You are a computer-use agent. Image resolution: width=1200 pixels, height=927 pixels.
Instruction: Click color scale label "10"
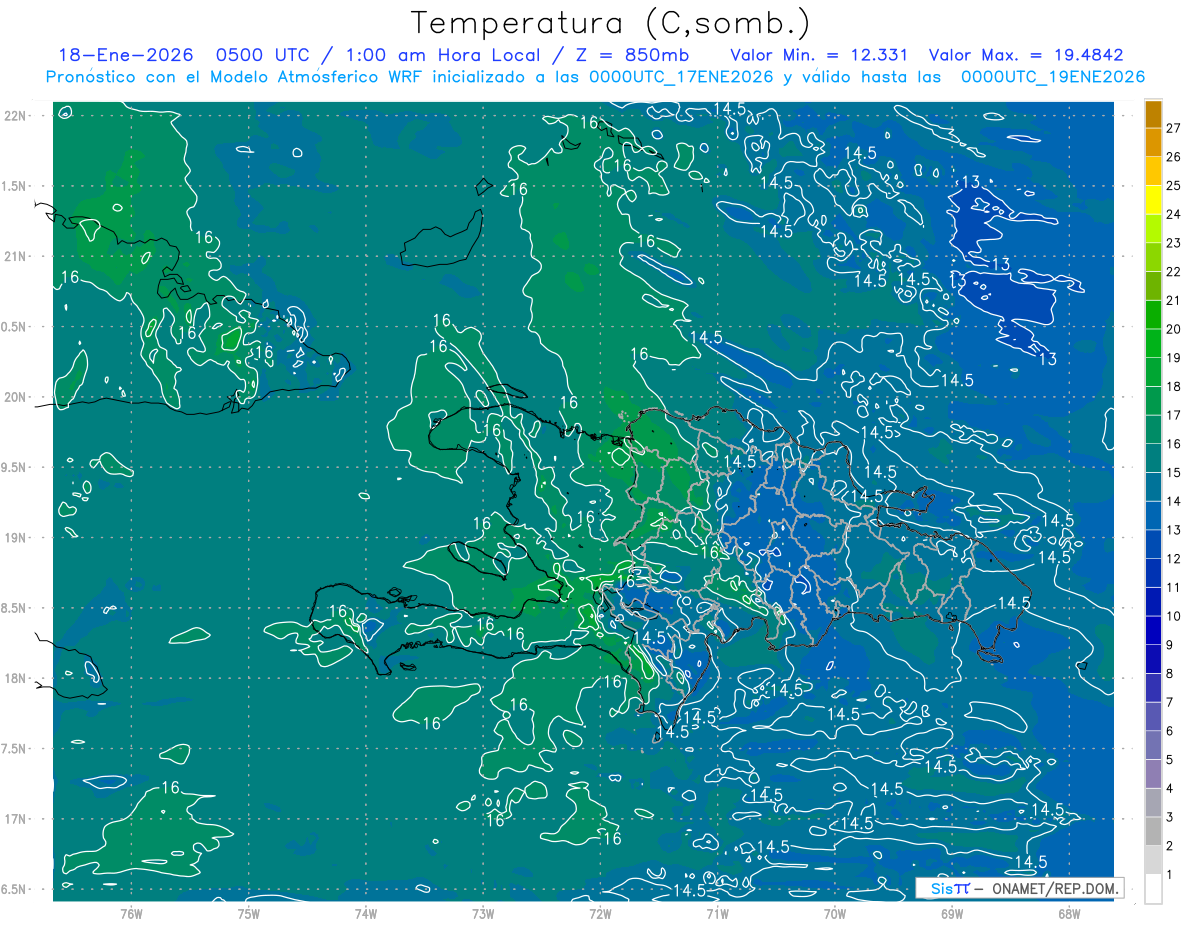point(1174,616)
